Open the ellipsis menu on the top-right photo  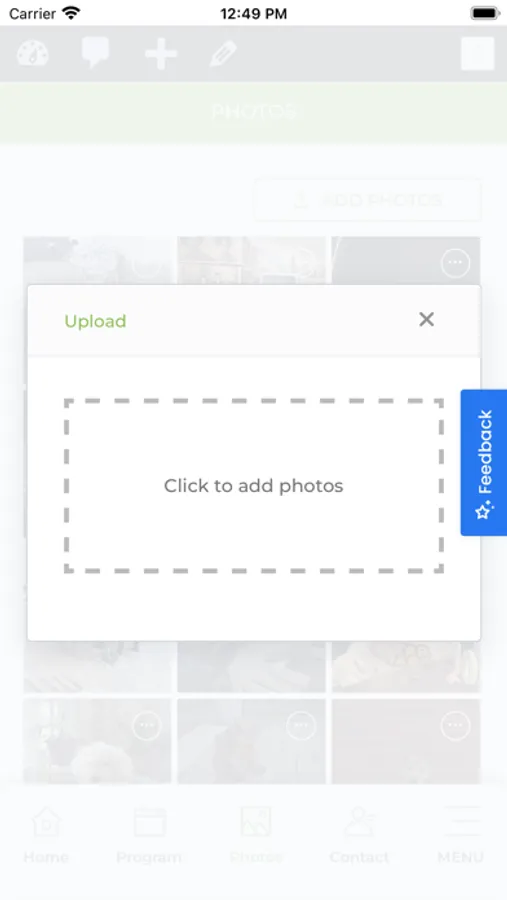(x=455, y=263)
